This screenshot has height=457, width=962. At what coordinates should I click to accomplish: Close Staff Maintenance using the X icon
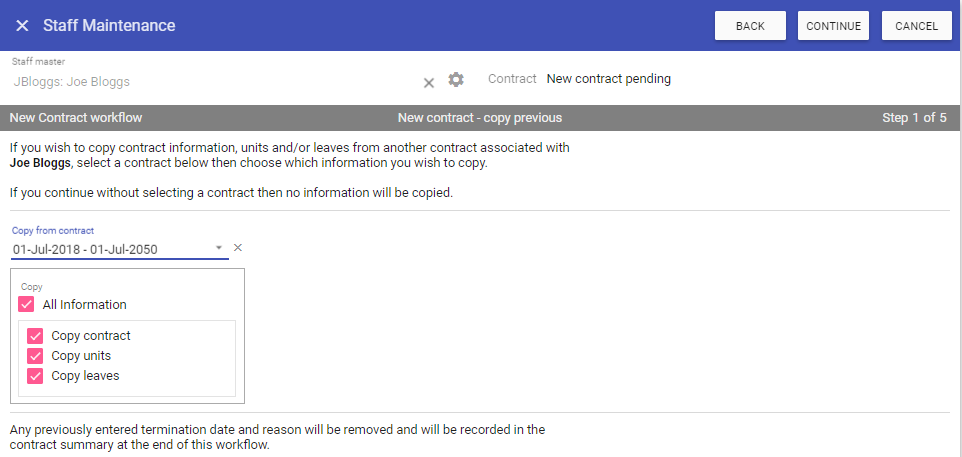[22, 26]
